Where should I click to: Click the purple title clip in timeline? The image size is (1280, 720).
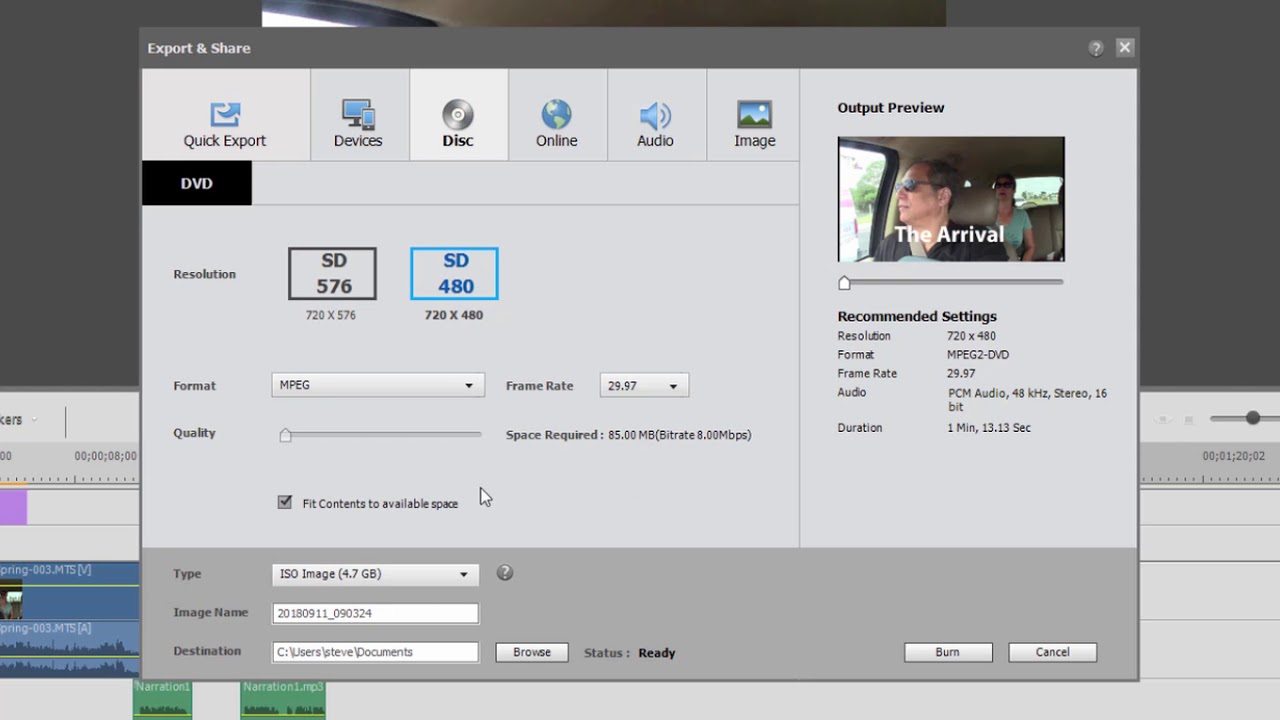[x=13, y=507]
